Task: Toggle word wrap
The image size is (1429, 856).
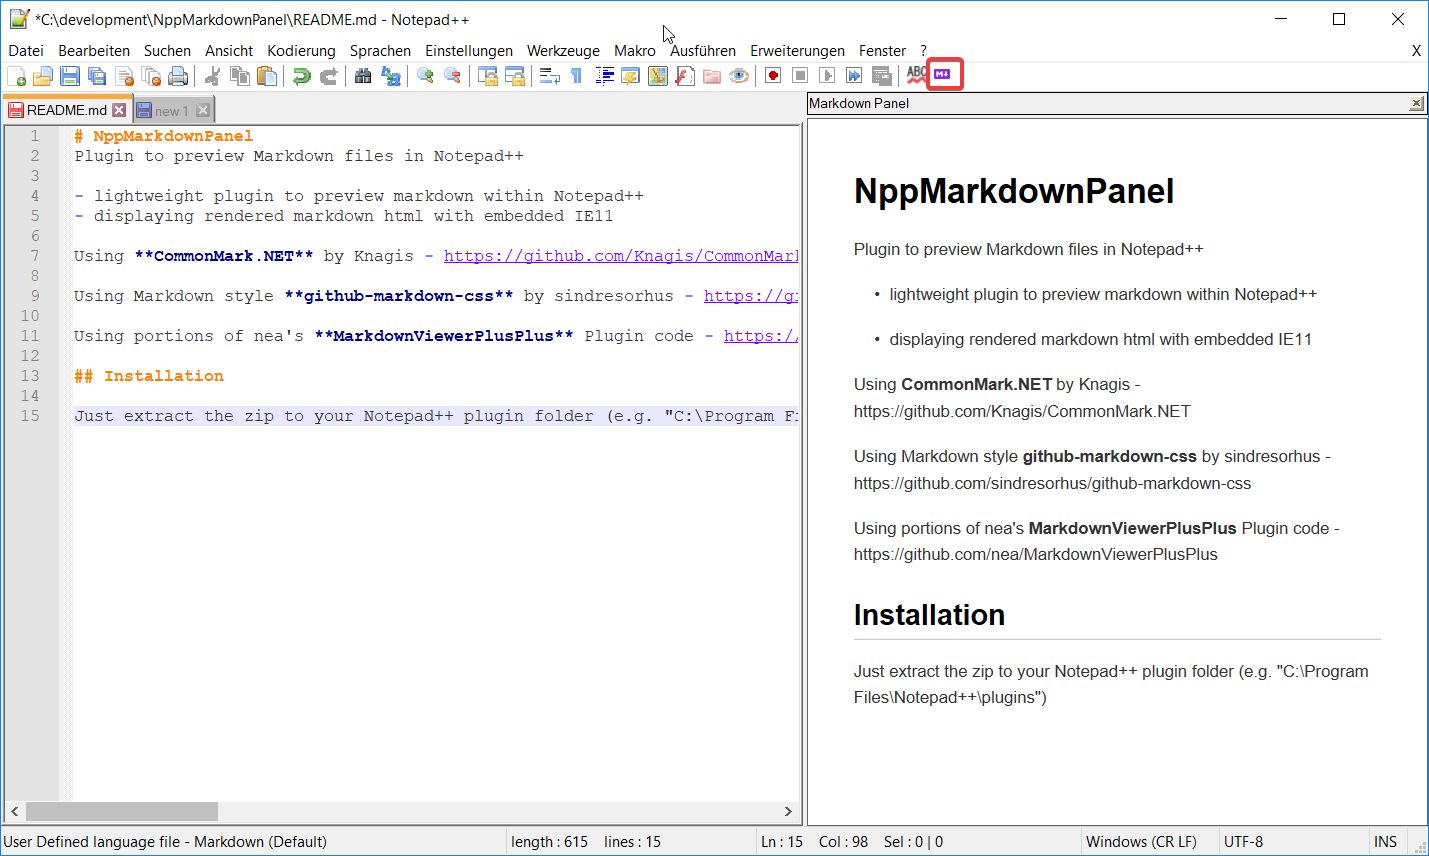Action: pyautogui.click(x=548, y=74)
